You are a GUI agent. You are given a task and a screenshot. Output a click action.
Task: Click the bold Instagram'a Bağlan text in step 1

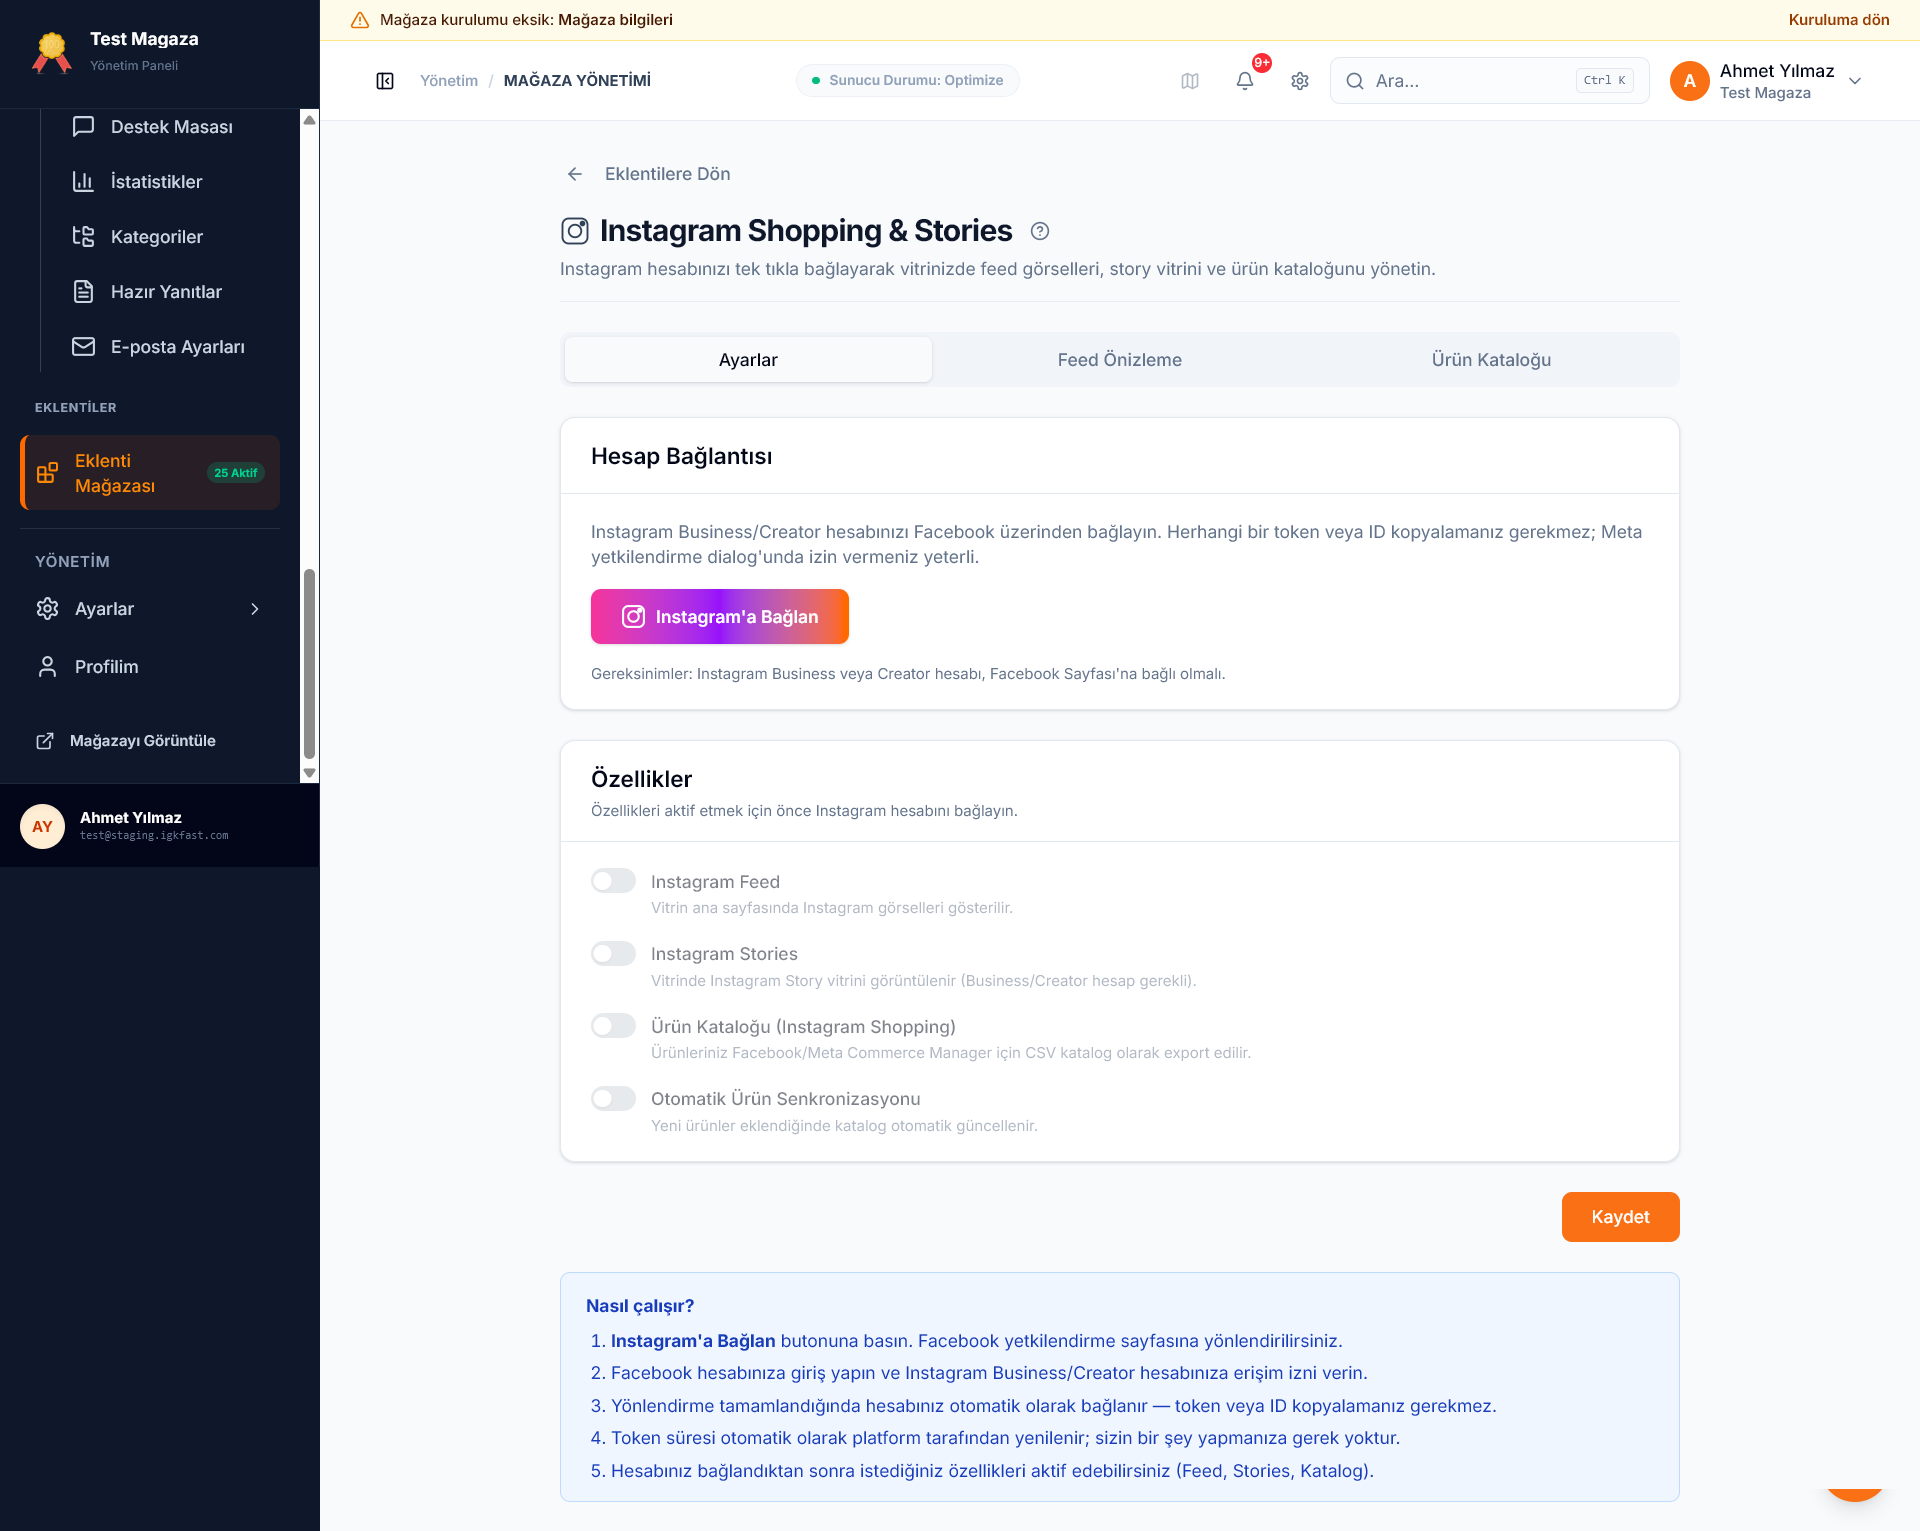coord(693,1341)
